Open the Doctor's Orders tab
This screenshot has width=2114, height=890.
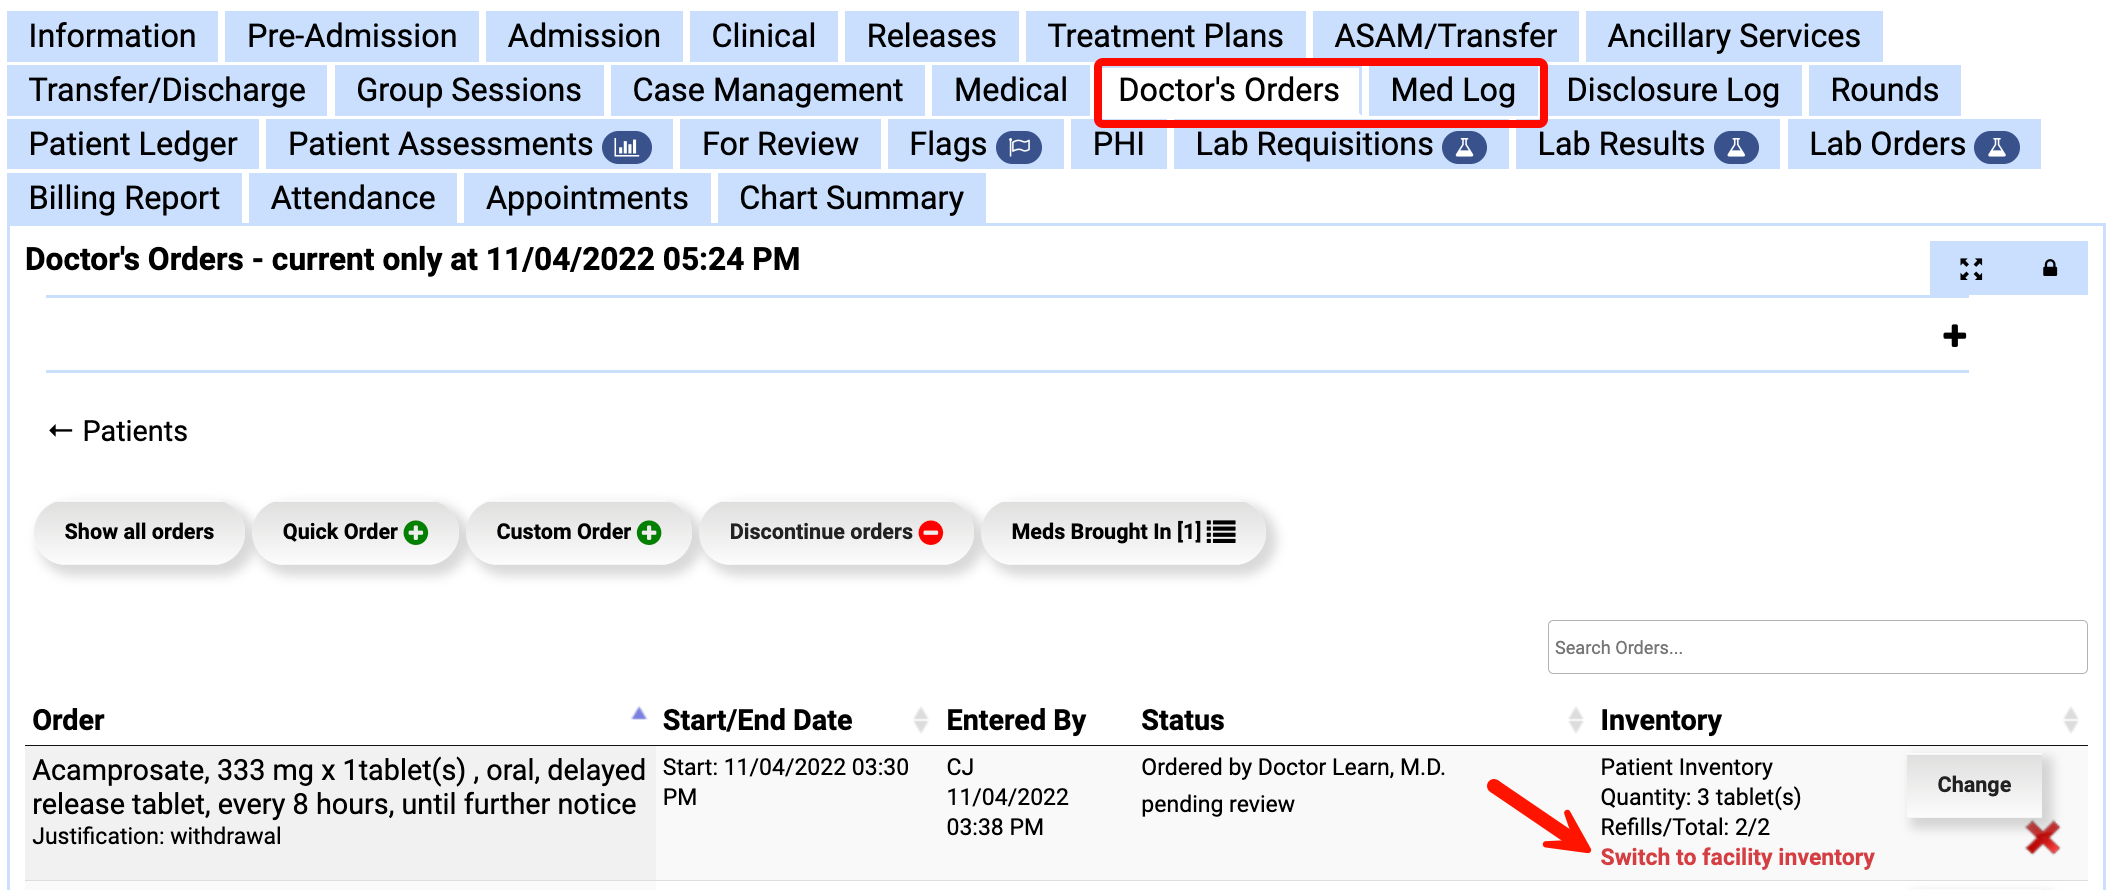click(1228, 91)
